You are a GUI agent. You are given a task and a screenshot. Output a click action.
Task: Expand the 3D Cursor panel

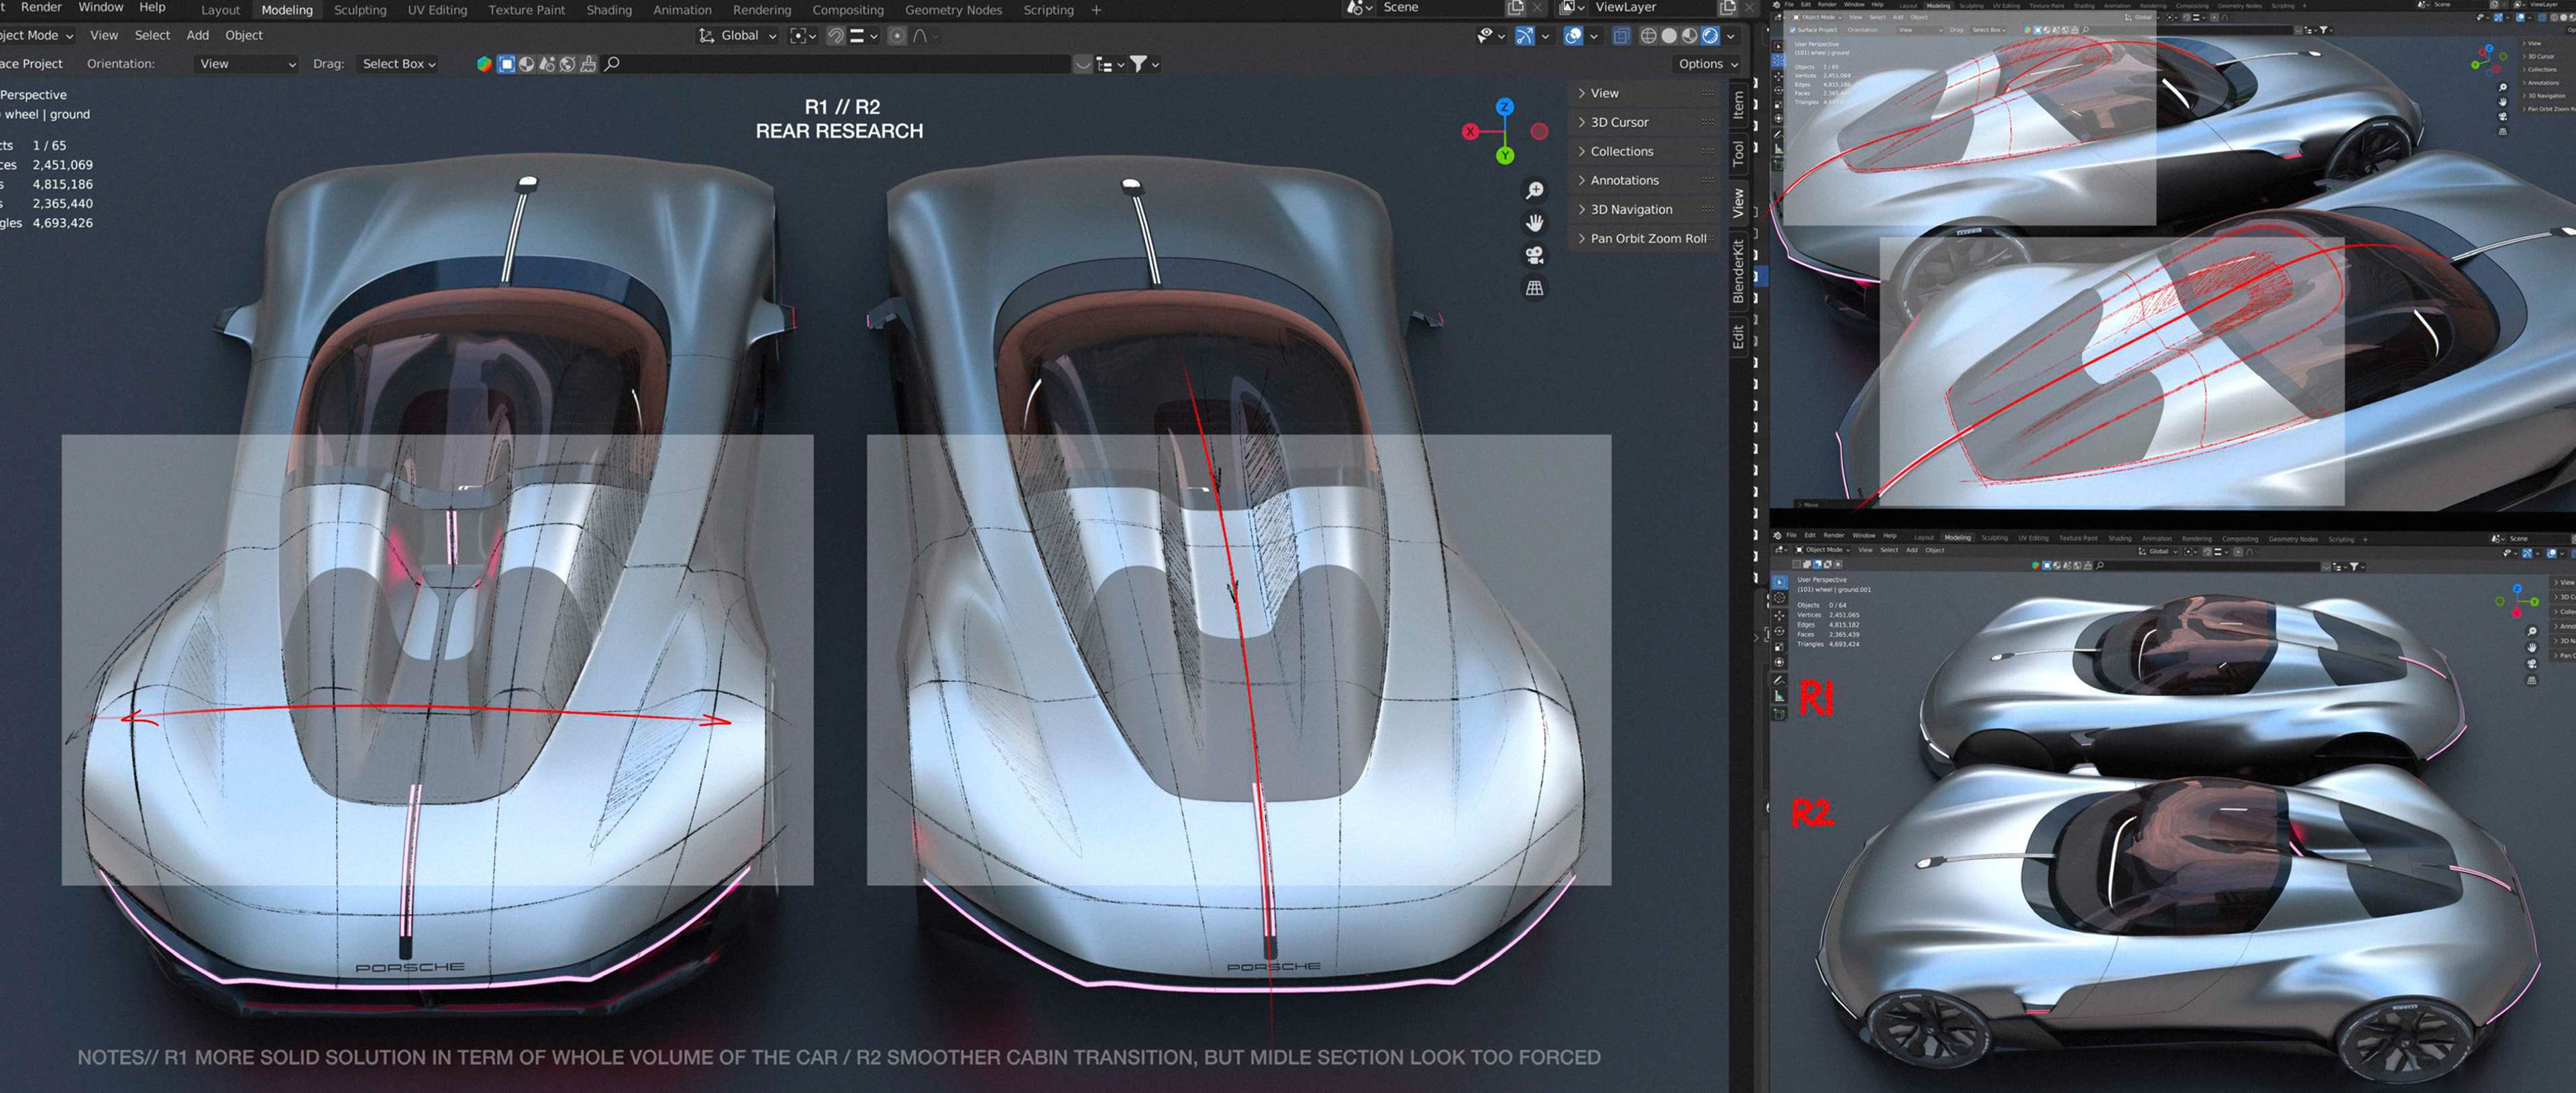[1619, 122]
